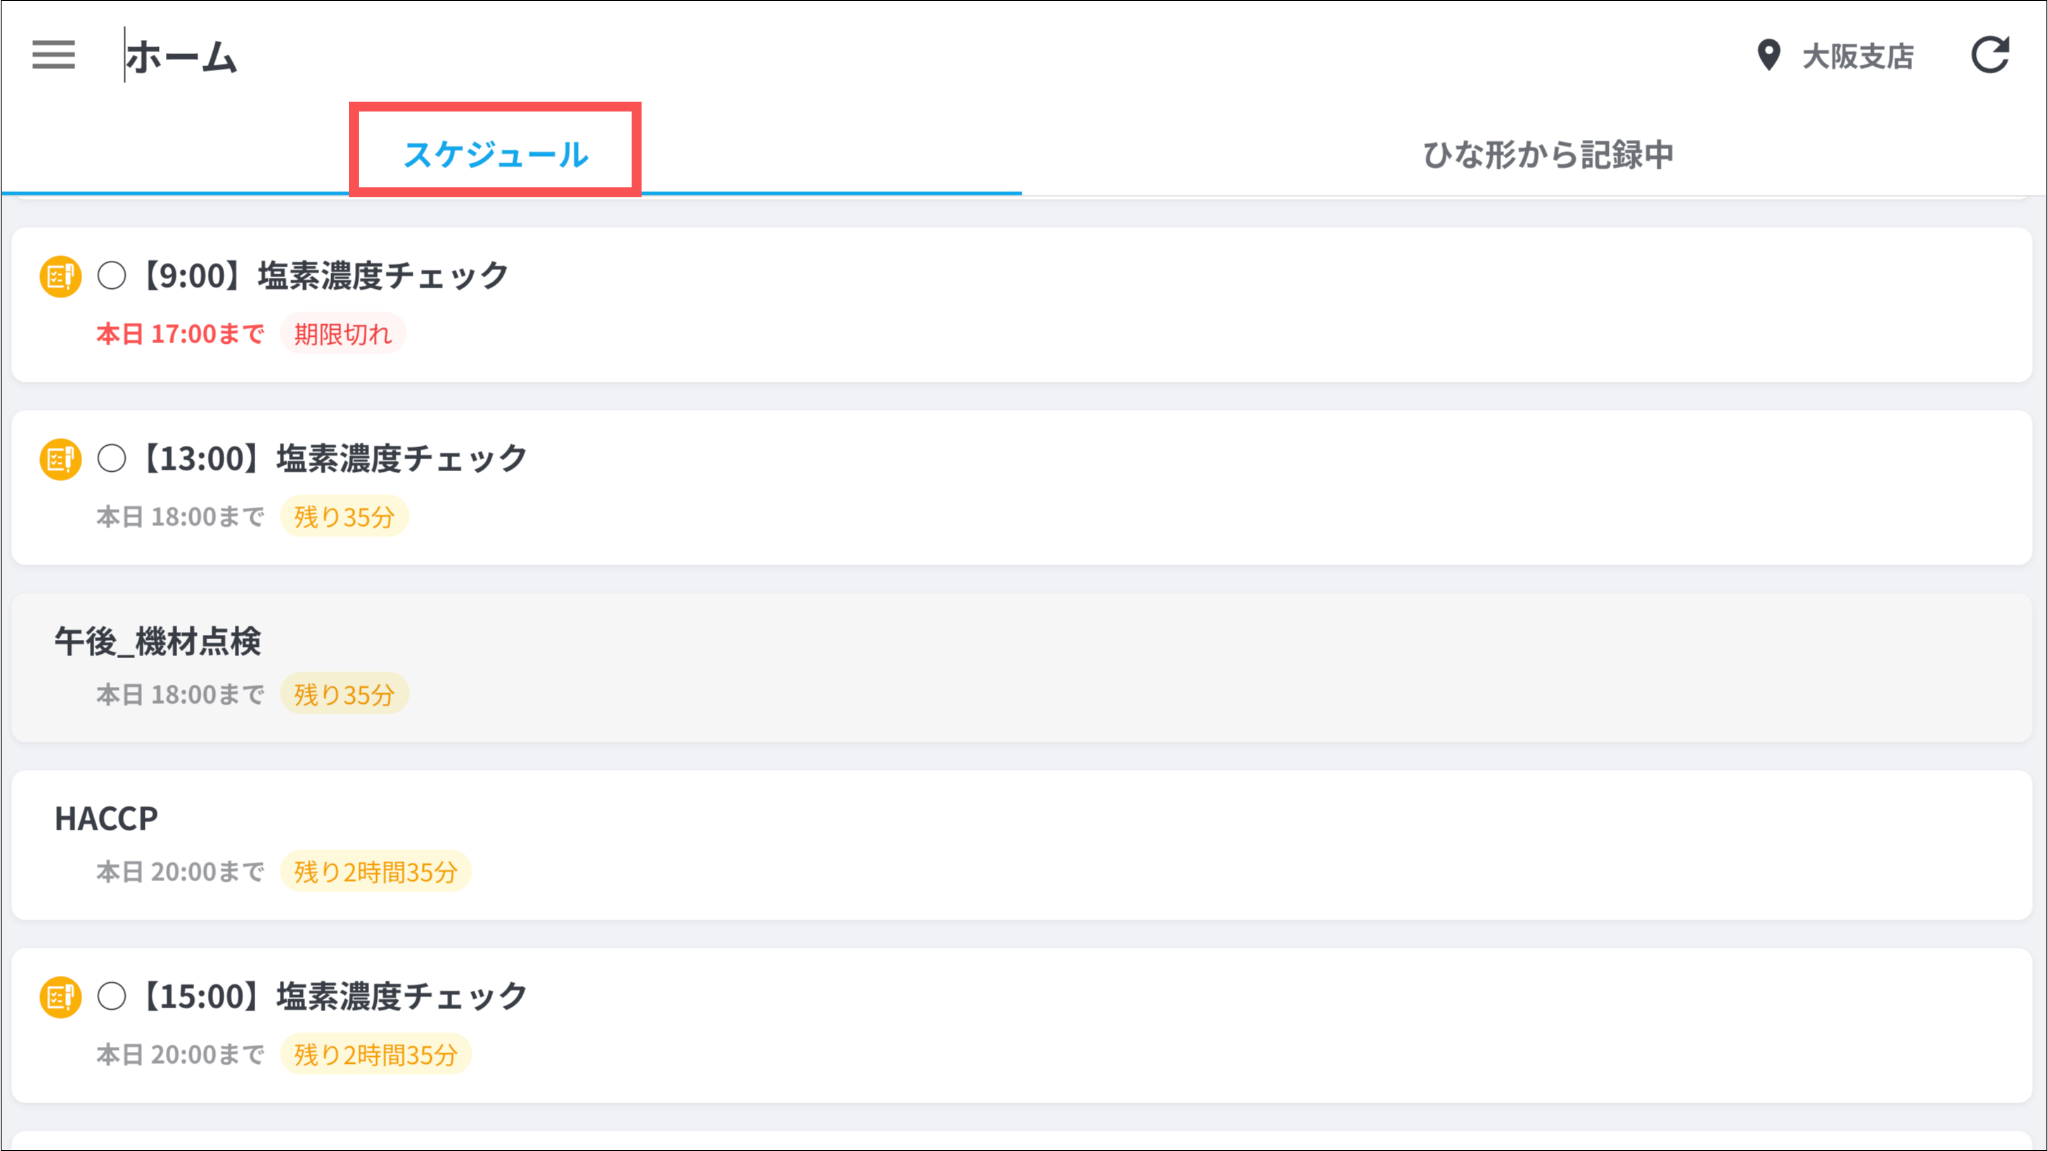
Task: Open the 午後_機材点検 schedule item
Action: click(158, 641)
